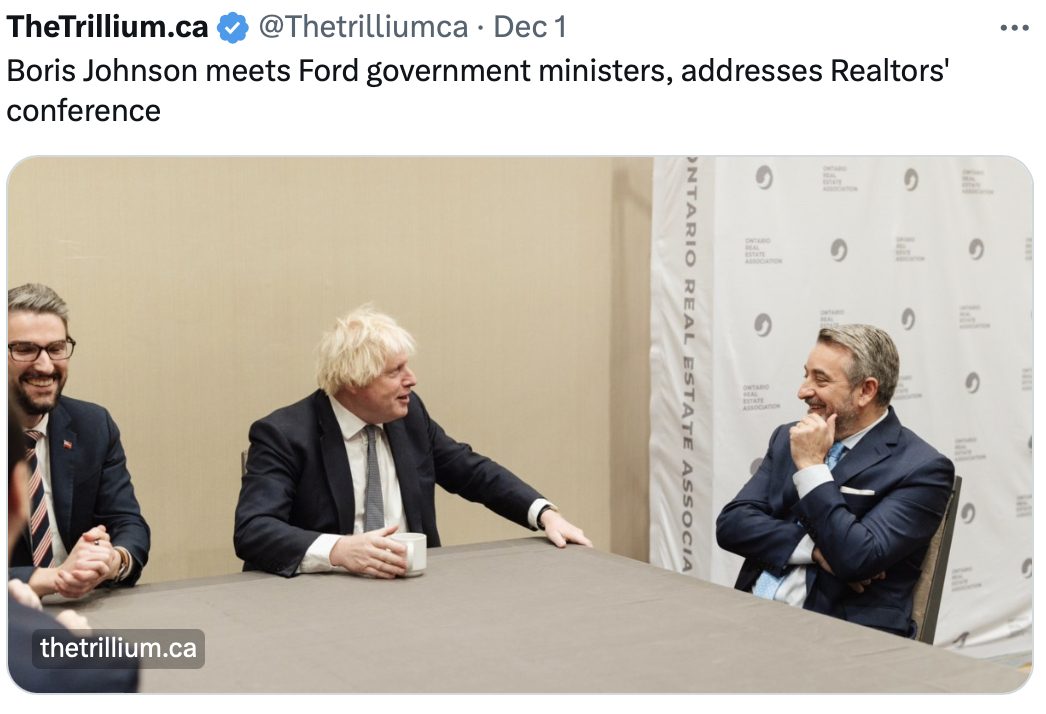The image size is (1046, 714).
Task: Open TheTrillium.ca profile from display name
Action: tap(107, 27)
